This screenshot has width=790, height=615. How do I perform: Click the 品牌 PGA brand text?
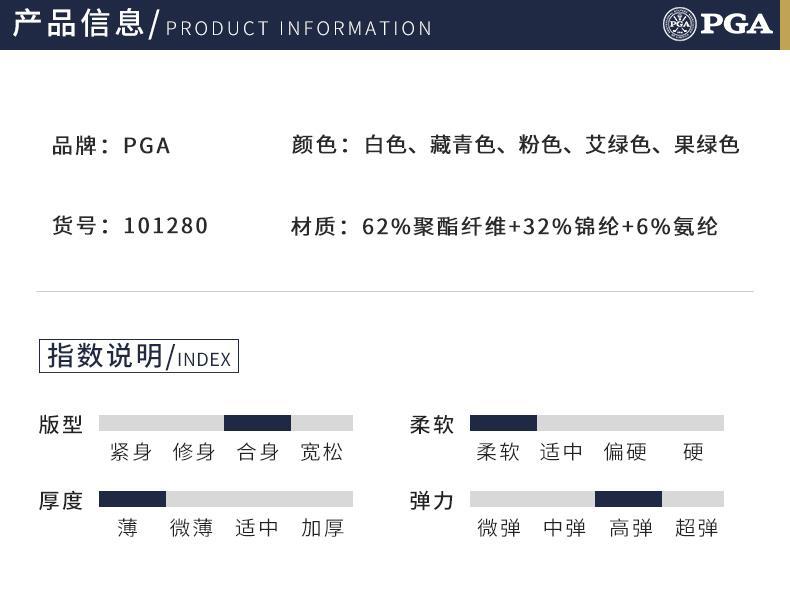point(111,146)
